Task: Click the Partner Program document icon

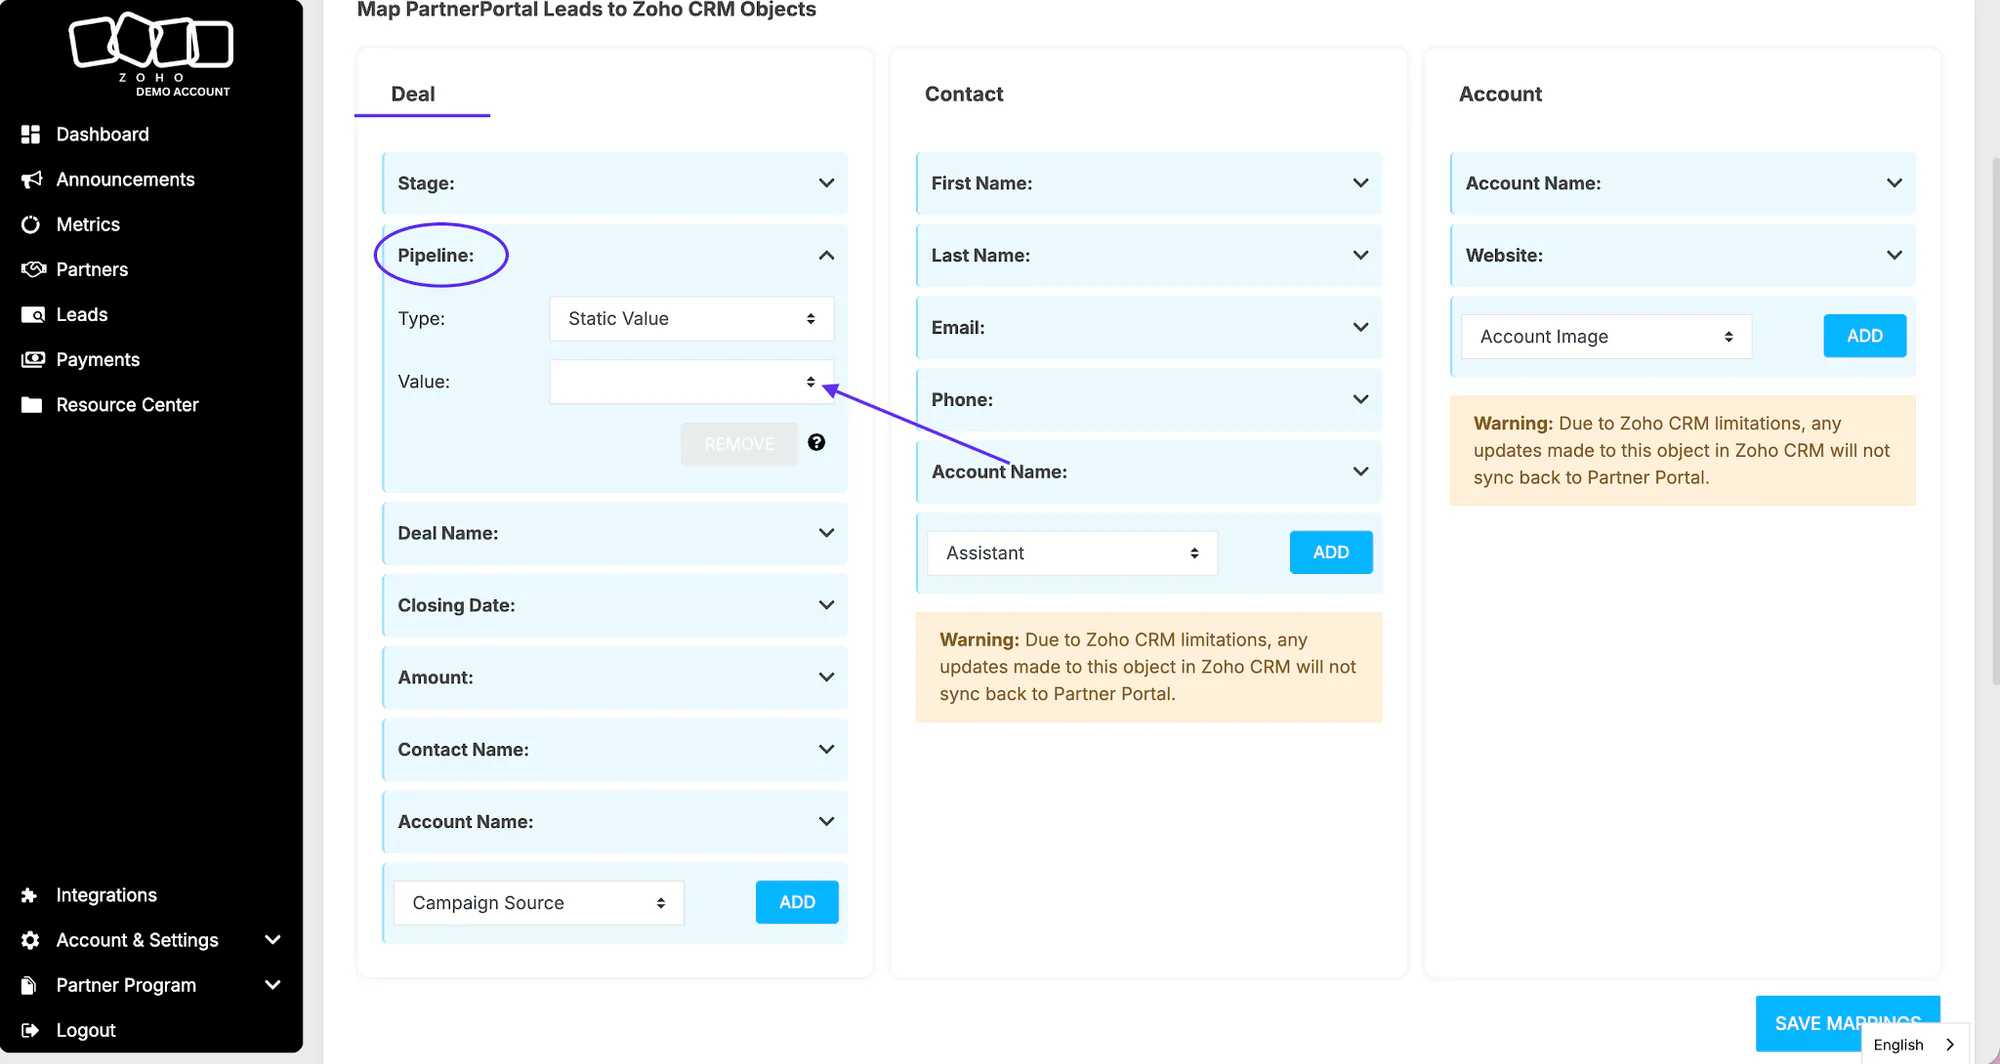Action: [29, 985]
